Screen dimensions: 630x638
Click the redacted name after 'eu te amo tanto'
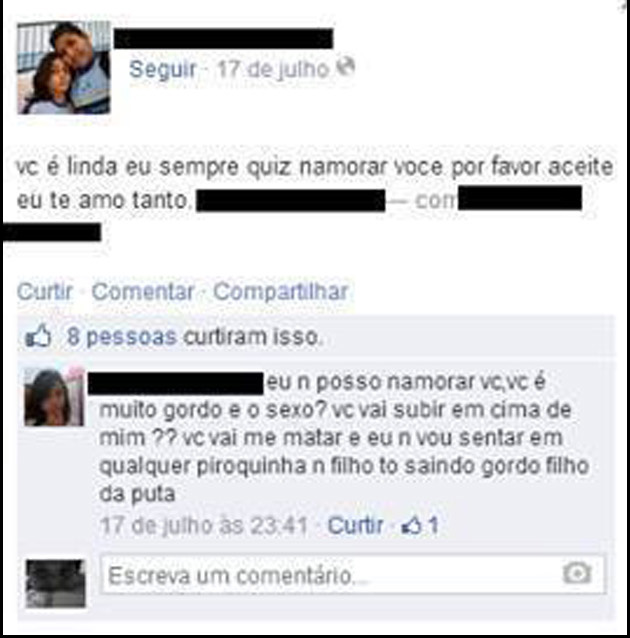[291, 201]
